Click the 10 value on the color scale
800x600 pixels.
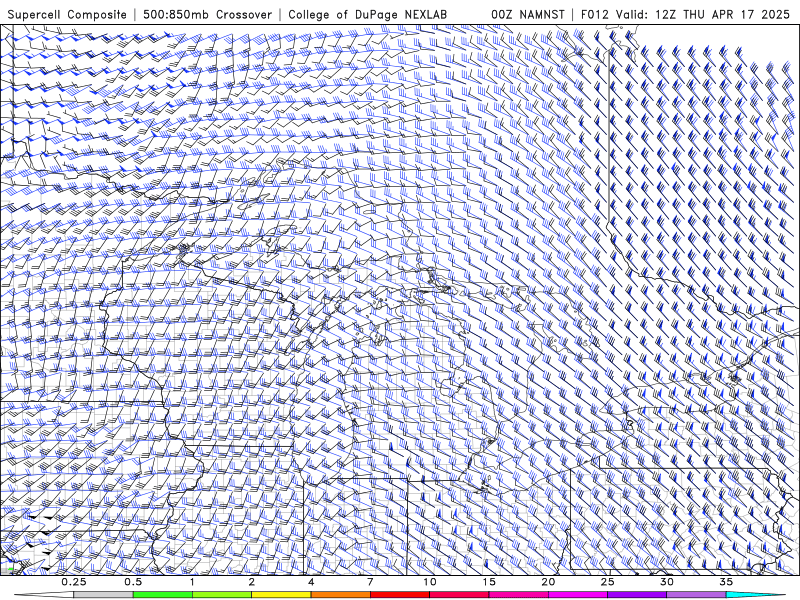[x=430, y=582]
